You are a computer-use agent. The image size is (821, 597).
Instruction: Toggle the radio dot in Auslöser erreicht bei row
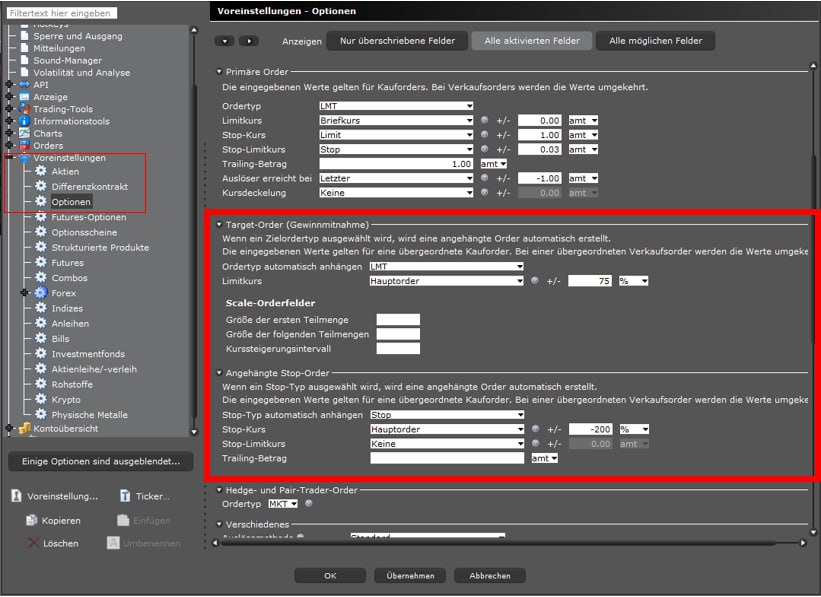pyautogui.click(x=485, y=178)
